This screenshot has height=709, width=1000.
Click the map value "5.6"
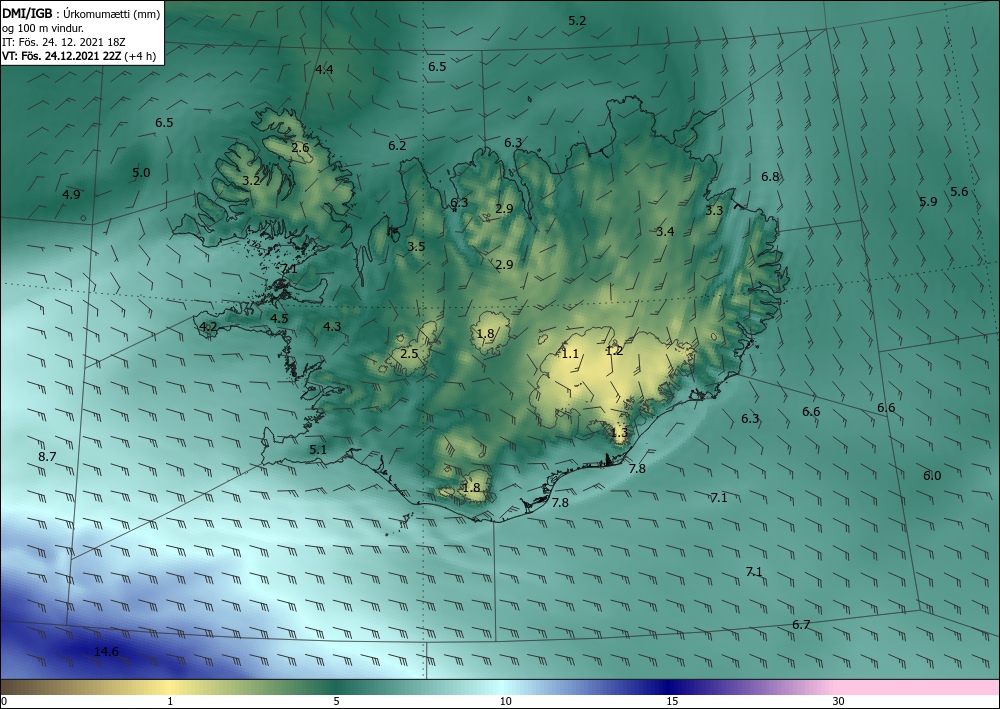coord(959,191)
